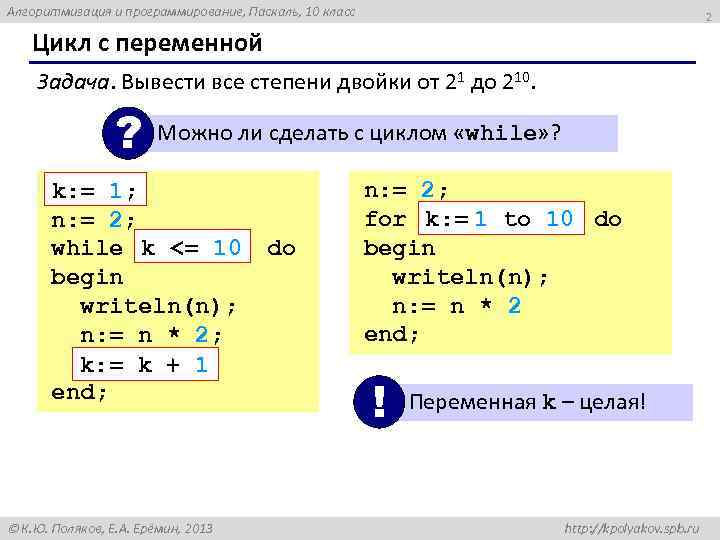This screenshot has height=540, width=720.
Task: Click the 'Задача. Вывести все степени двойки' line
Action: tap(286, 82)
